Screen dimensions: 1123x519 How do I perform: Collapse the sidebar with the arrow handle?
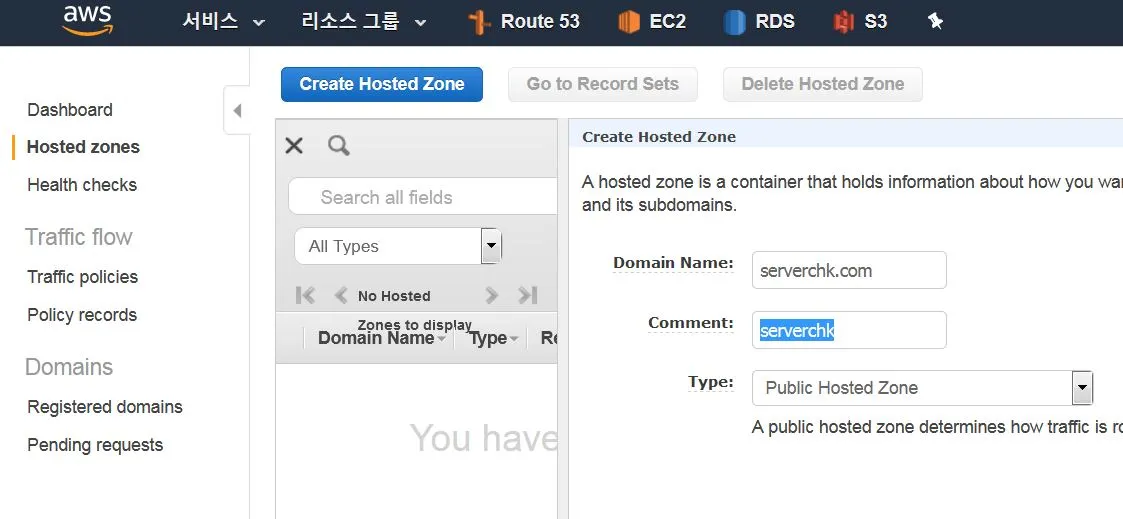point(237,110)
